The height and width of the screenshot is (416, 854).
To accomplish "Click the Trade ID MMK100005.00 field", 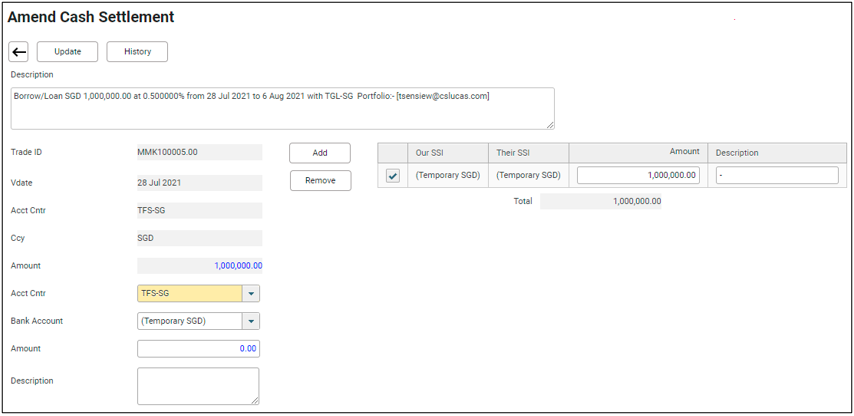I will click(199, 153).
